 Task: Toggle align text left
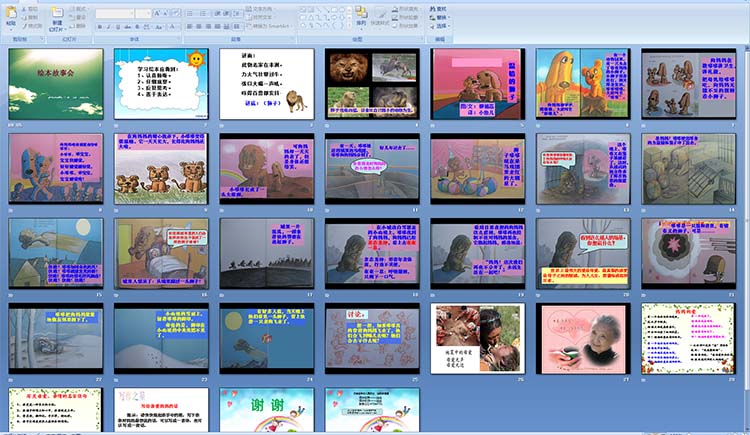[189, 26]
